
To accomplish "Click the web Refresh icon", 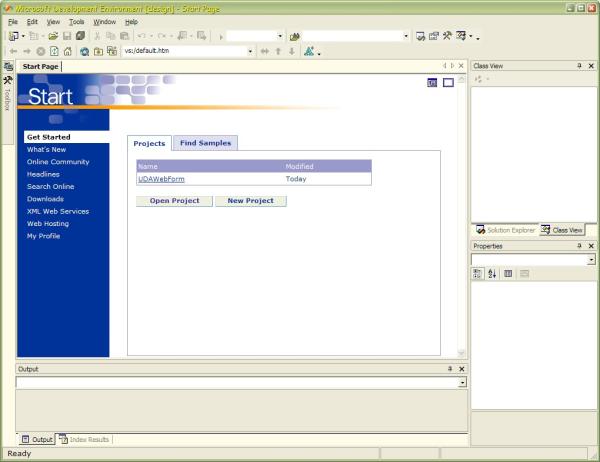I will tap(54, 51).
